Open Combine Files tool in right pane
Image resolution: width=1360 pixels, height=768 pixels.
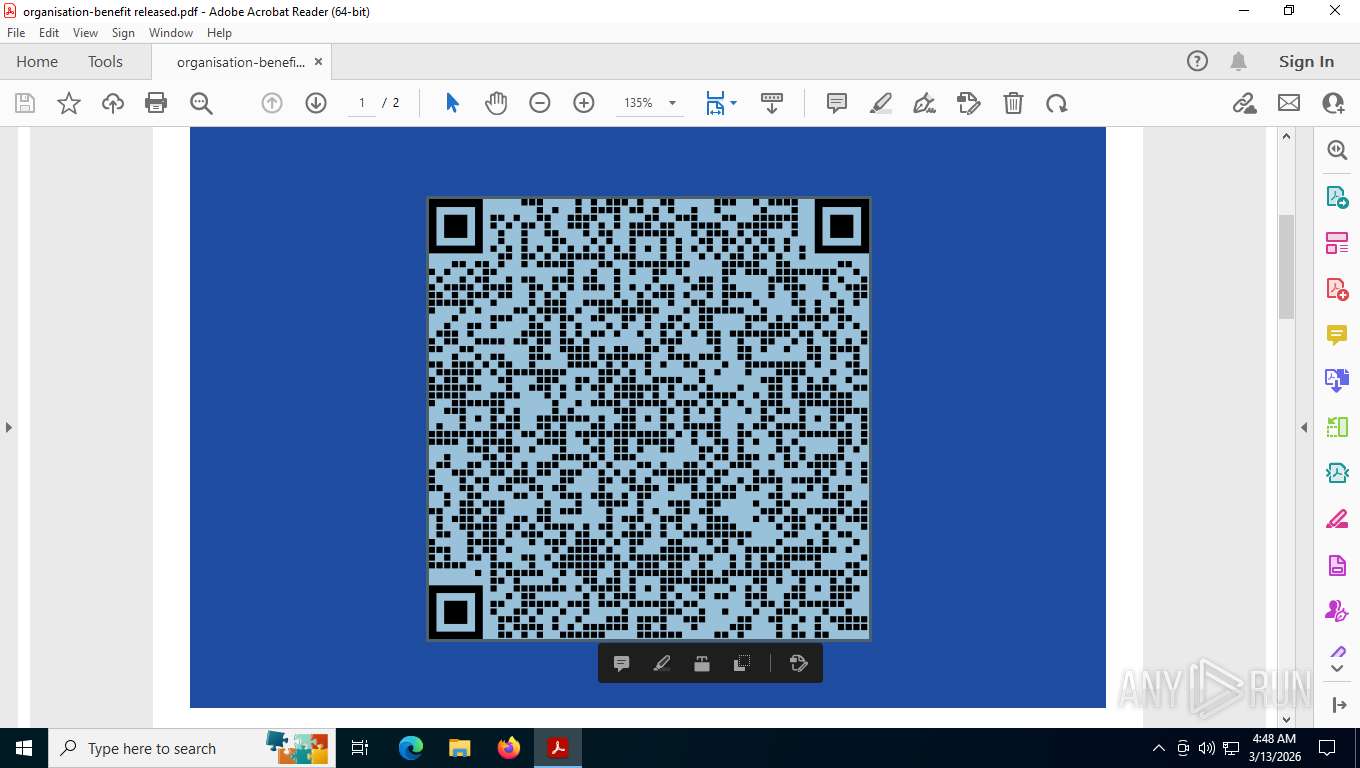pyautogui.click(x=1337, y=381)
